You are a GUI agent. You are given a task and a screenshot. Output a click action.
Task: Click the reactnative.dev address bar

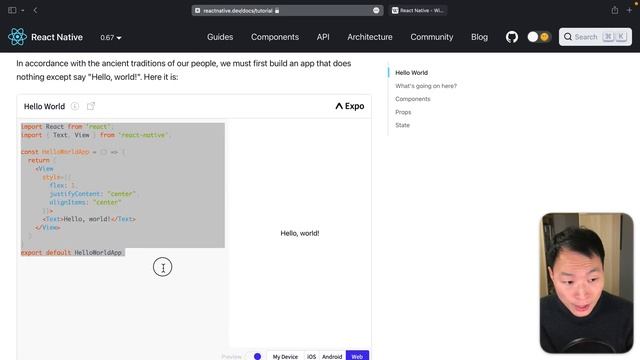pos(287,11)
